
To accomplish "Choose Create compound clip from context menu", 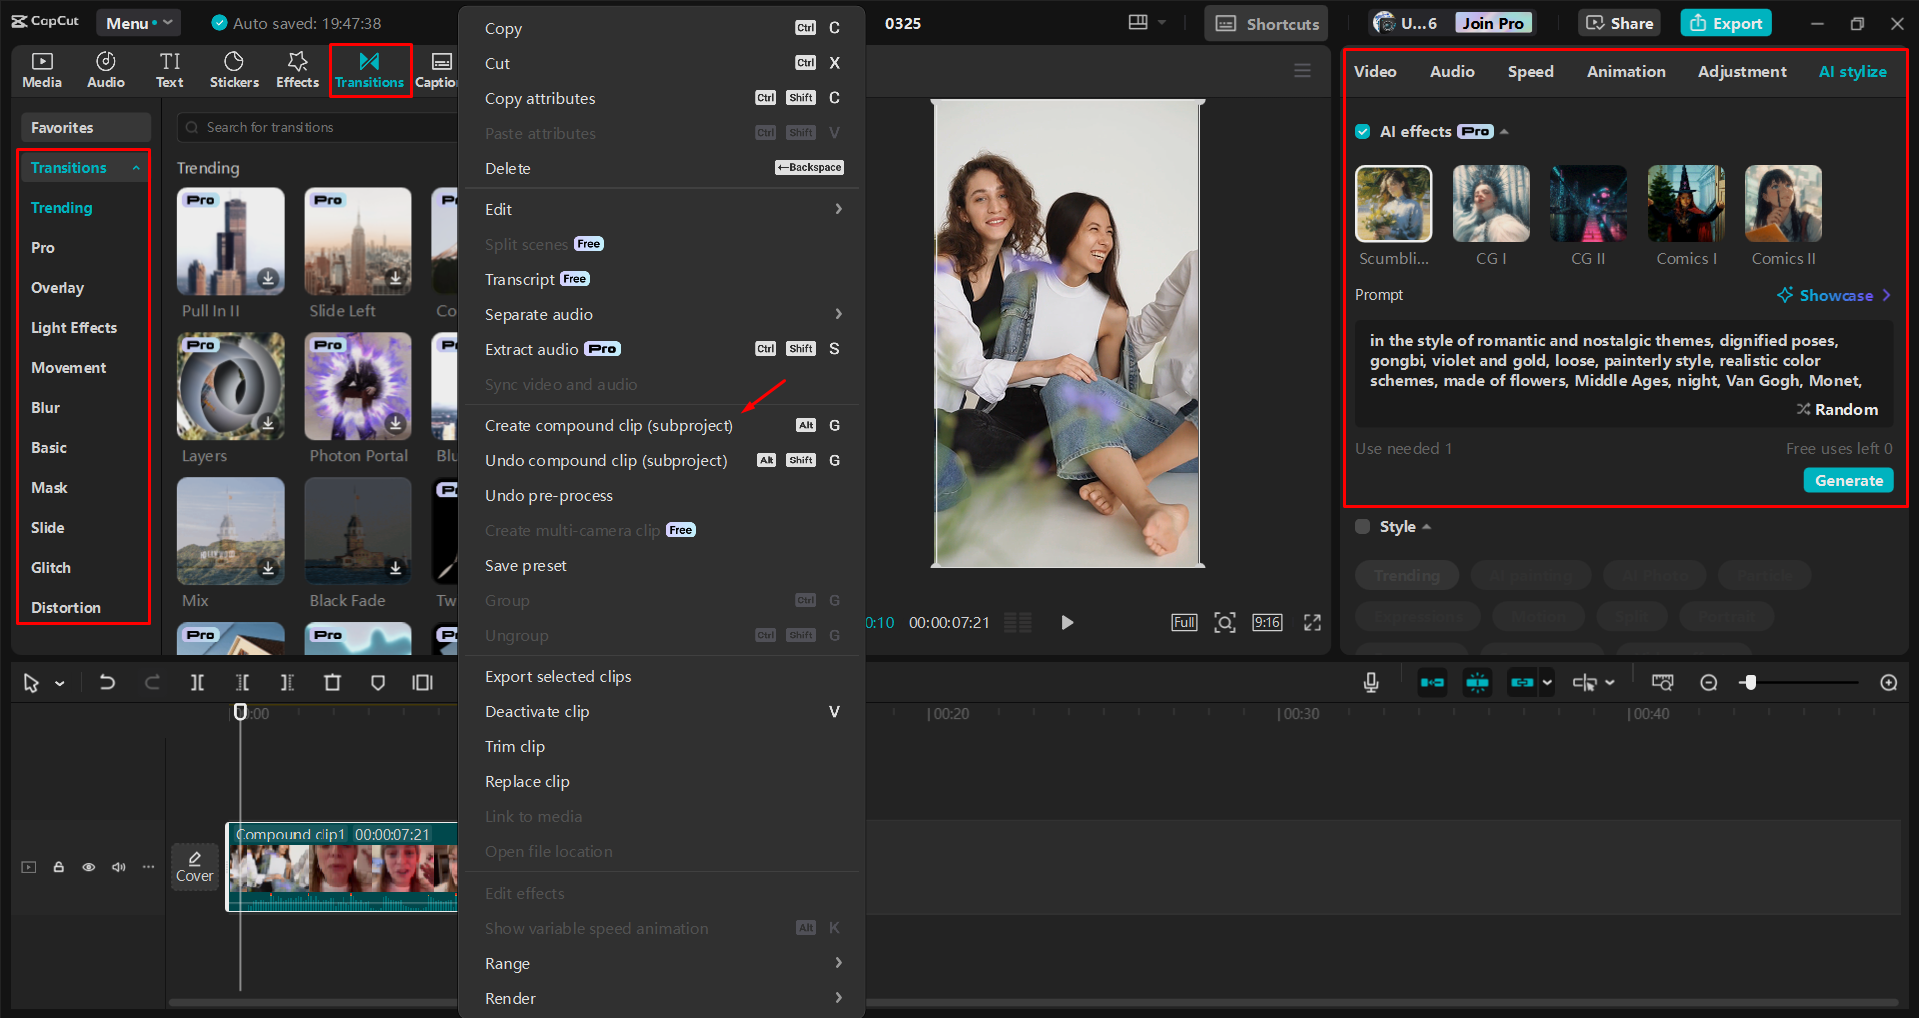I will click(x=608, y=425).
